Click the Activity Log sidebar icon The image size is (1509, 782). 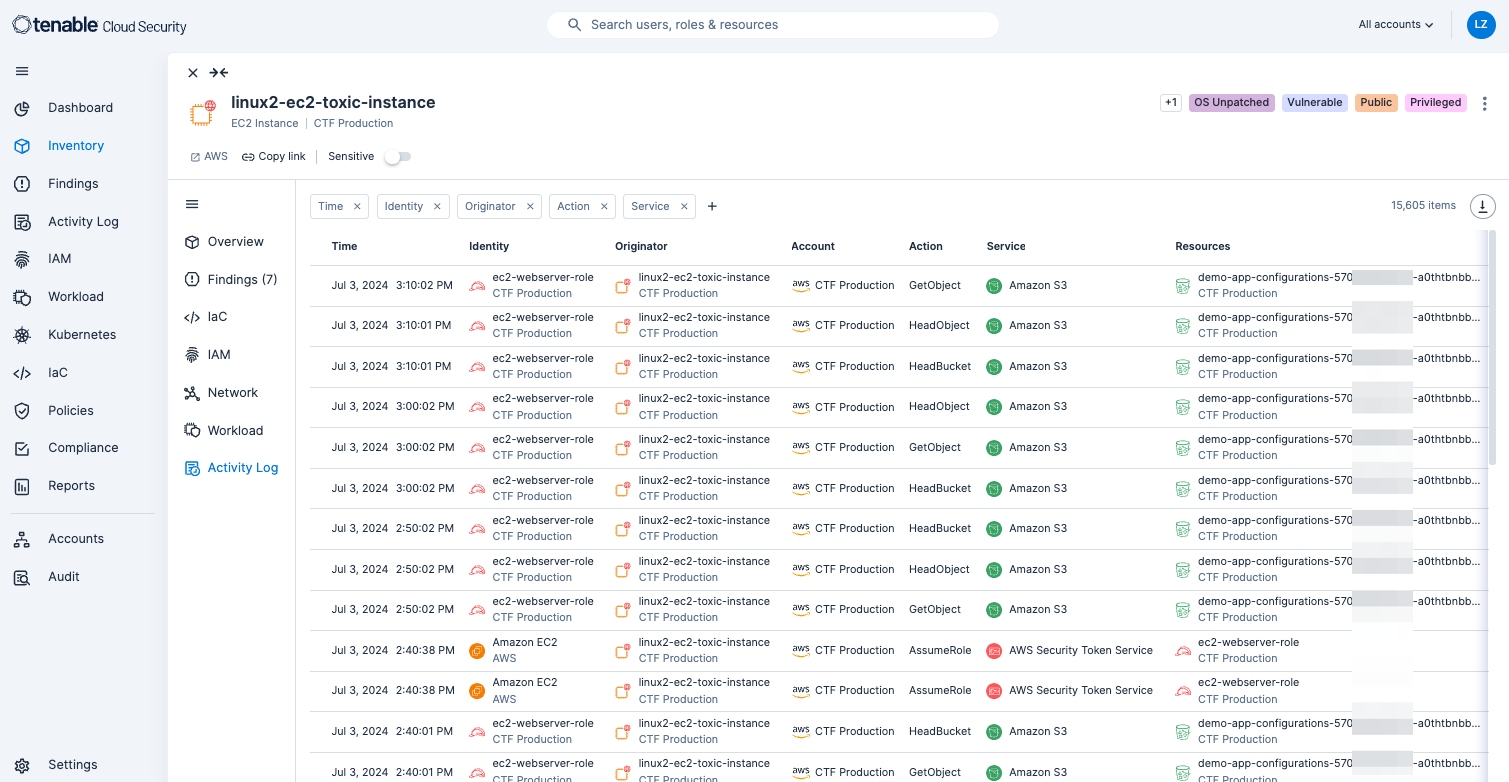tap(22, 222)
